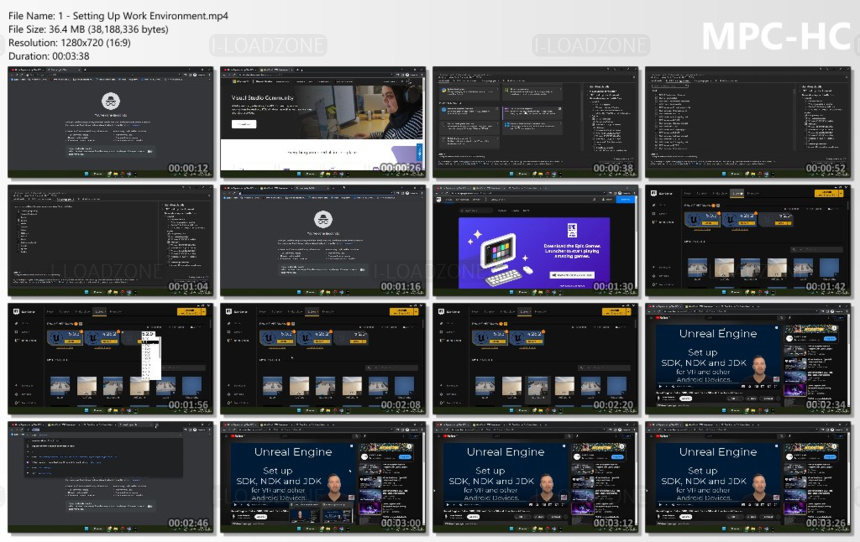Open engine version dropdown list in 00:01:56 frame
This screenshot has width=860, height=542.
coord(150,355)
